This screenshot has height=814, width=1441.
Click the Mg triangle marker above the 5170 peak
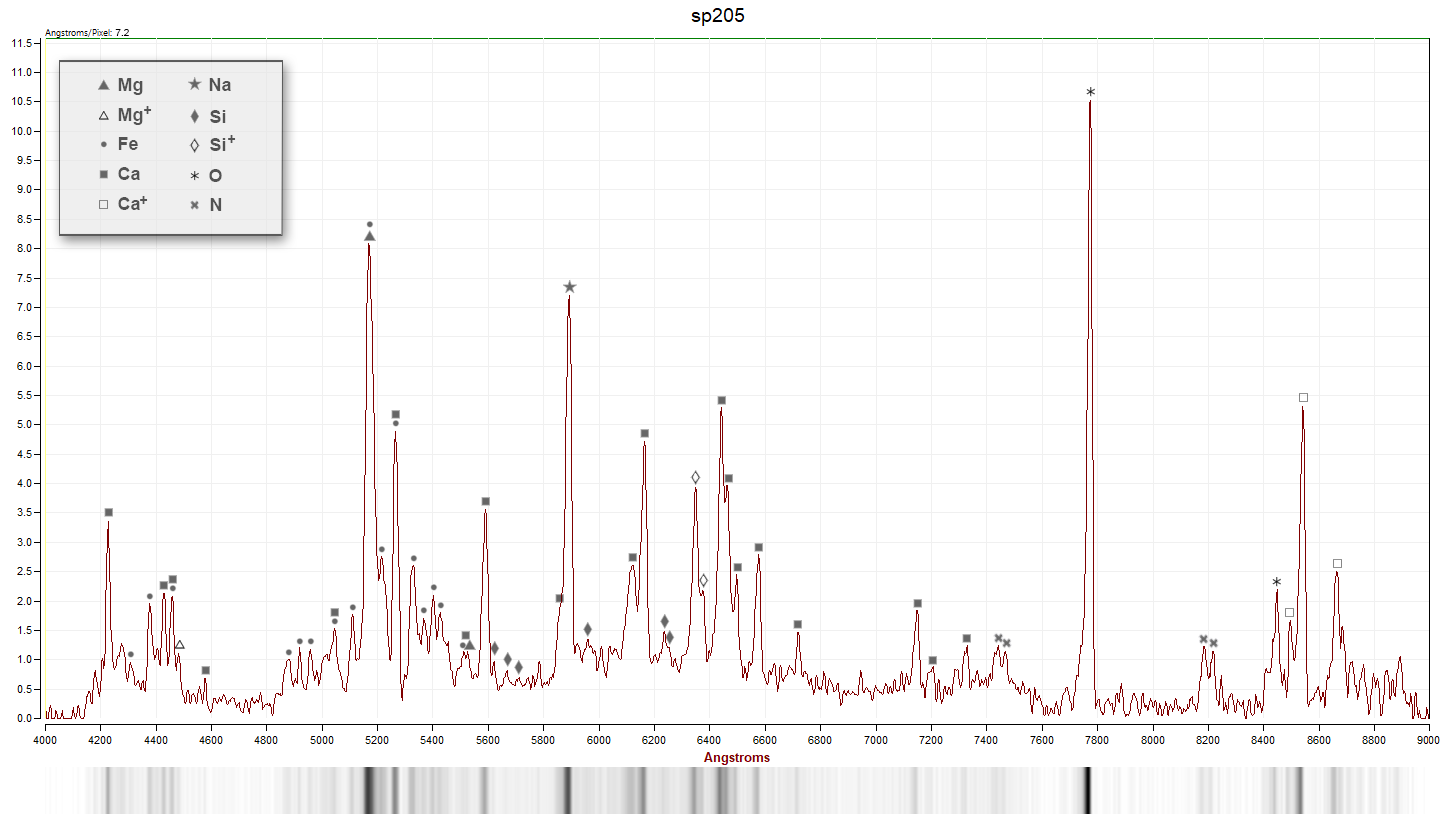(369, 237)
